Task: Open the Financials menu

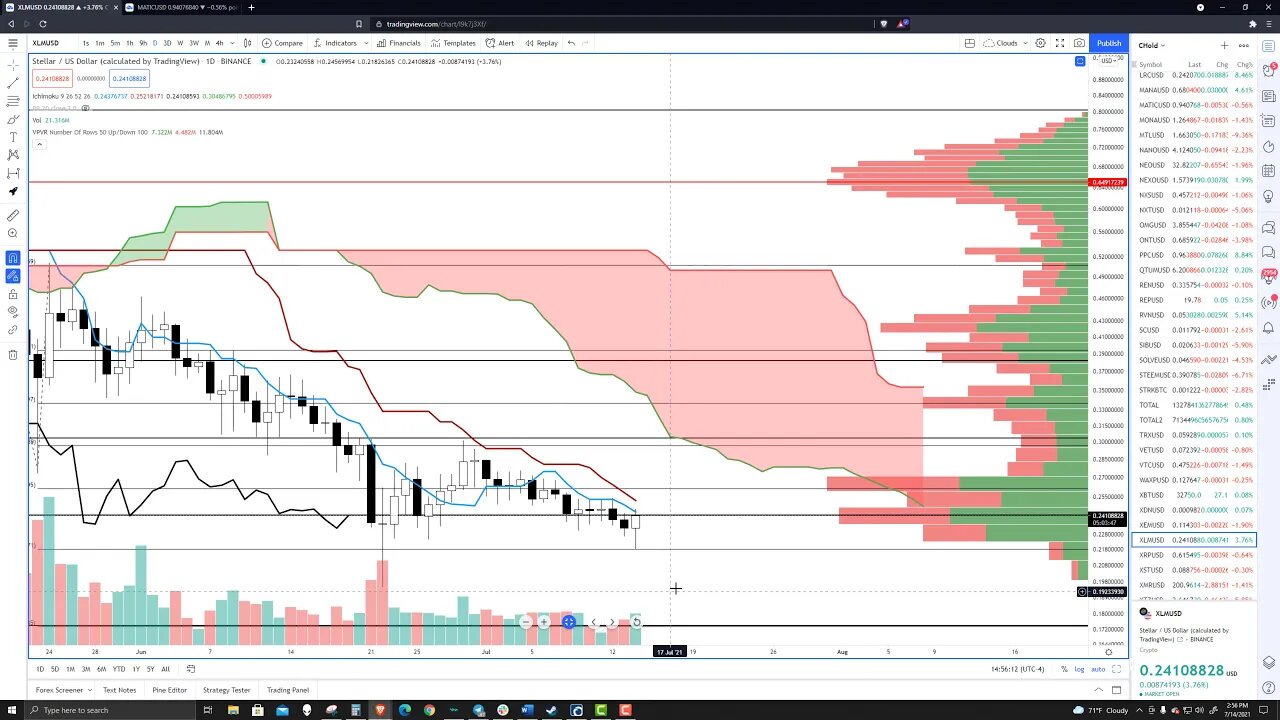Action: (x=399, y=43)
